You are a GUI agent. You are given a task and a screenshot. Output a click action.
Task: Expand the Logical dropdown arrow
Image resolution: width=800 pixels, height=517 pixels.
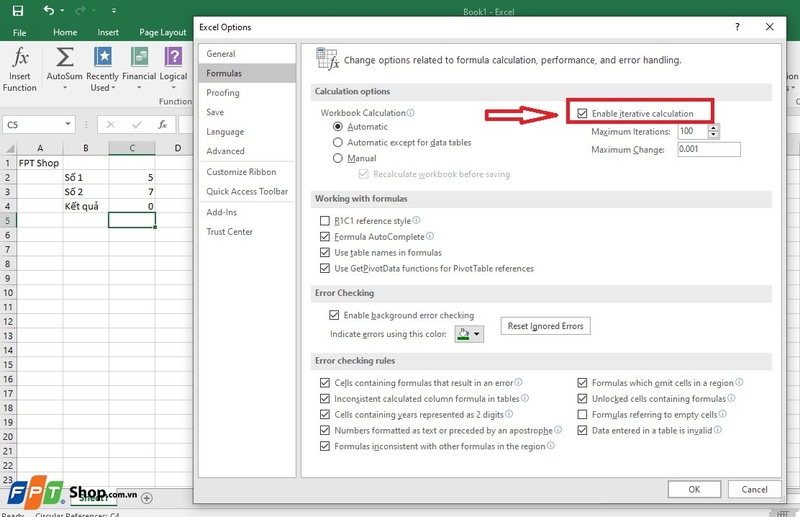(x=173, y=88)
